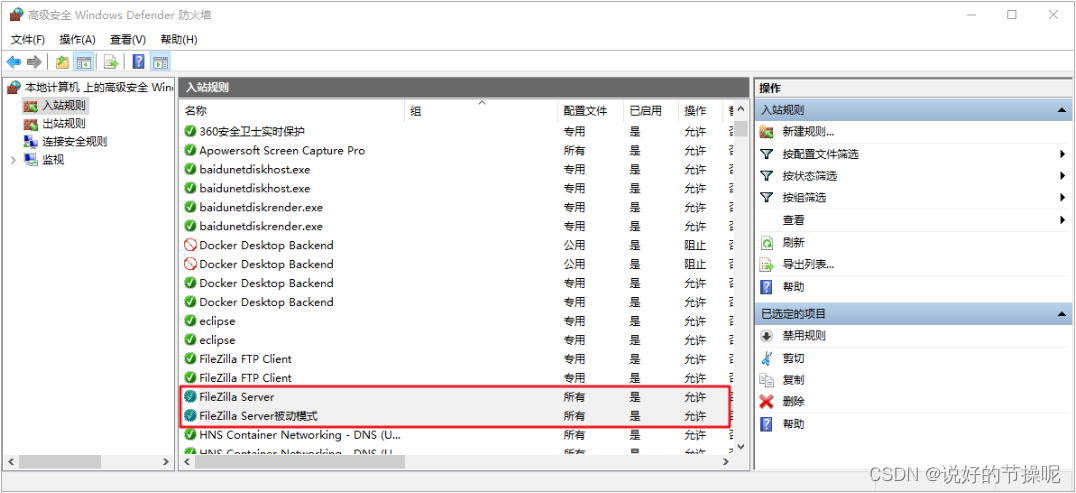
Task: Click 删除 with the red X
Action: [x=793, y=402]
